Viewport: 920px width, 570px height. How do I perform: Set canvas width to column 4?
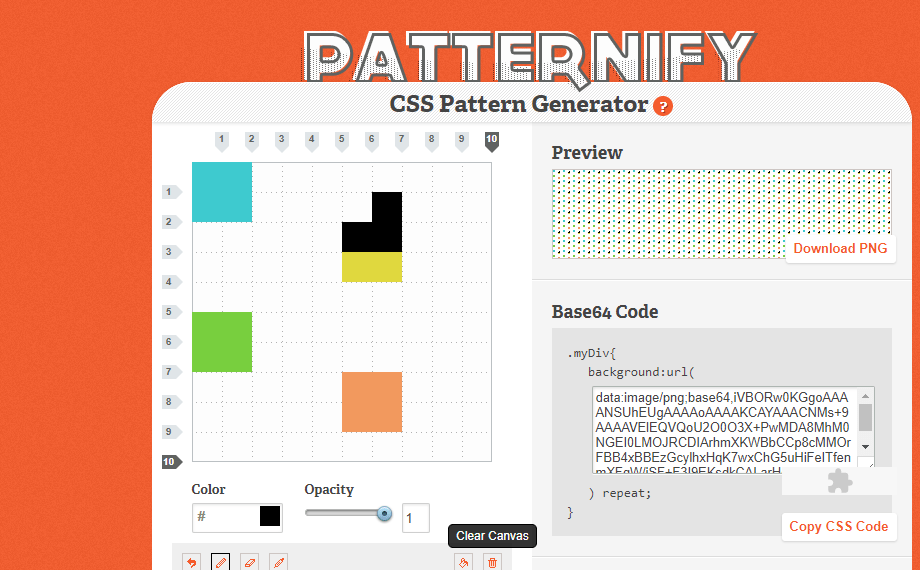[x=312, y=141]
